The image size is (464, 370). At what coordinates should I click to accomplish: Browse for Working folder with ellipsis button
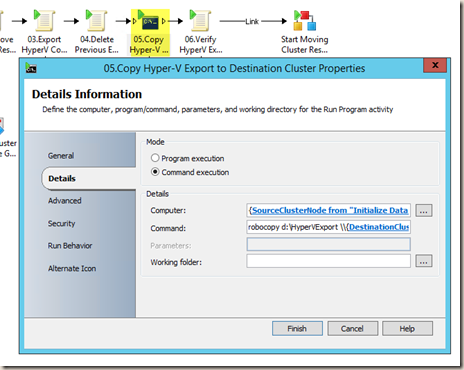(424, 261)
